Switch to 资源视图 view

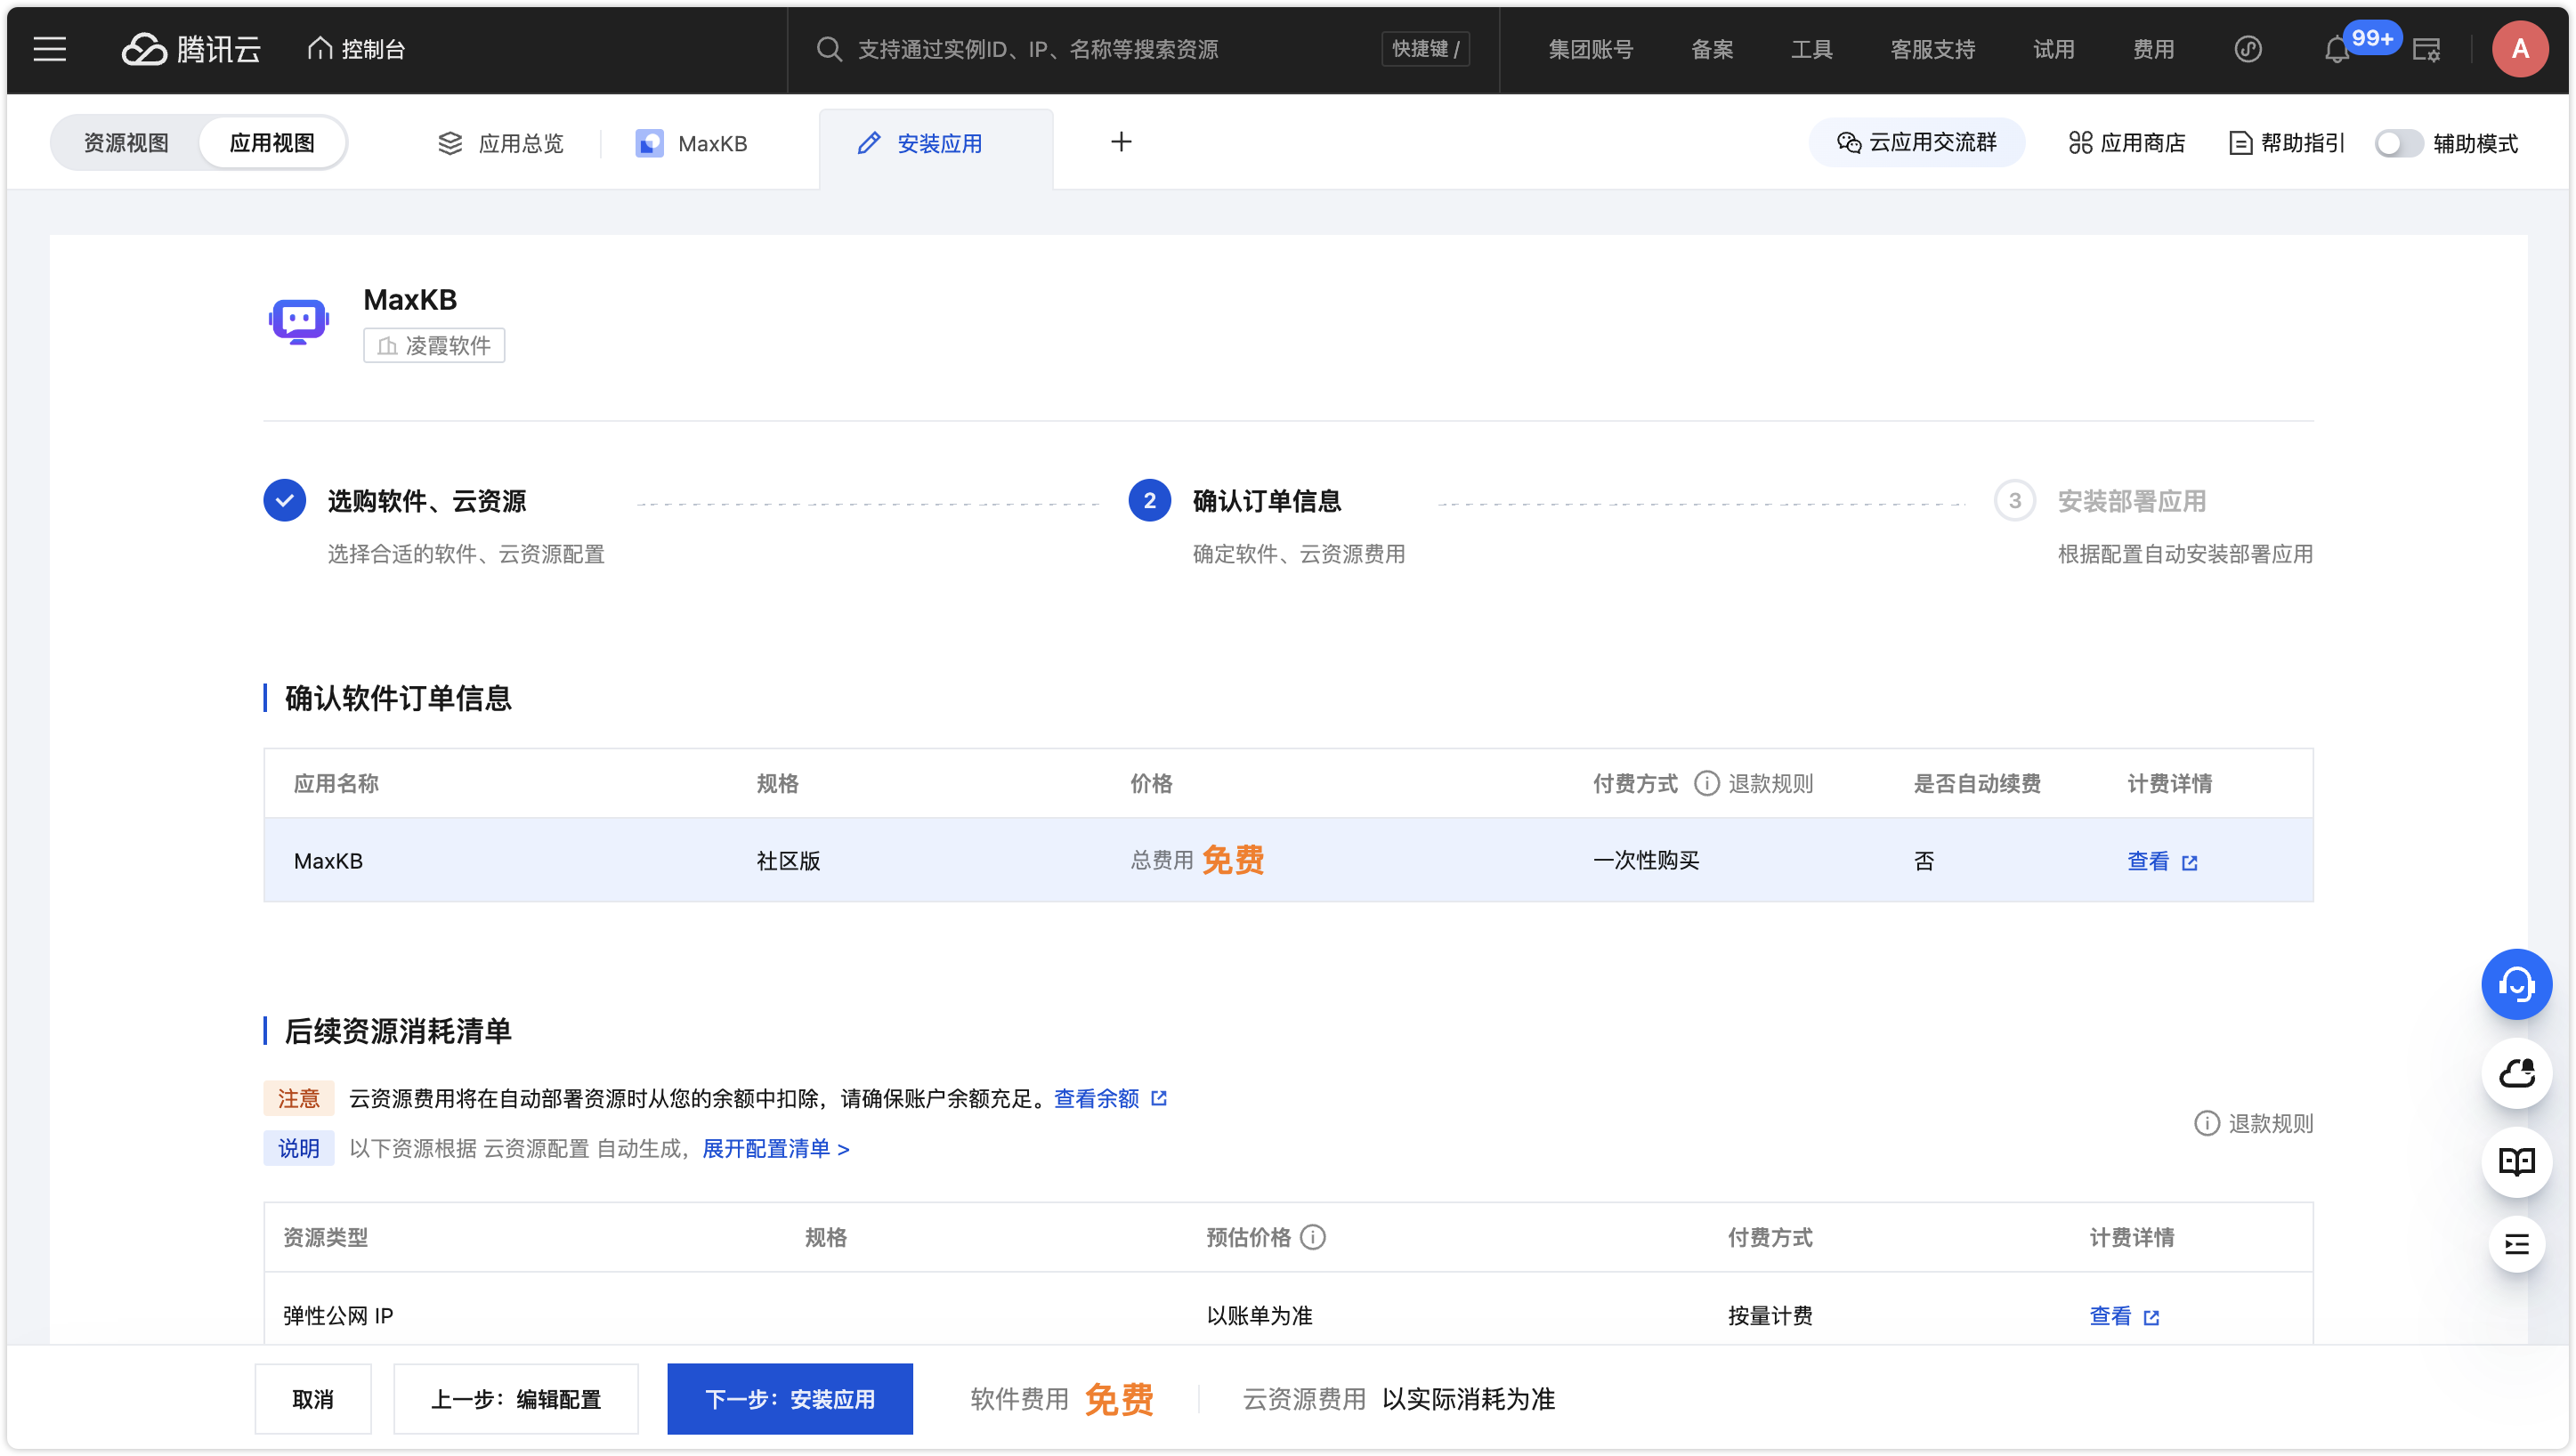point(128,142)
